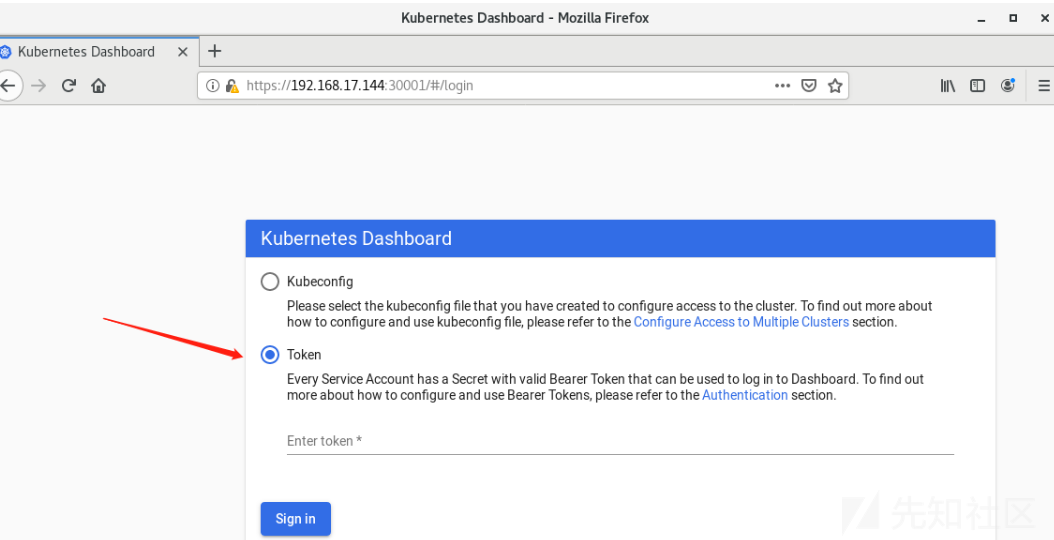Maximize the Firefox window

click(x=1013, y=18)
